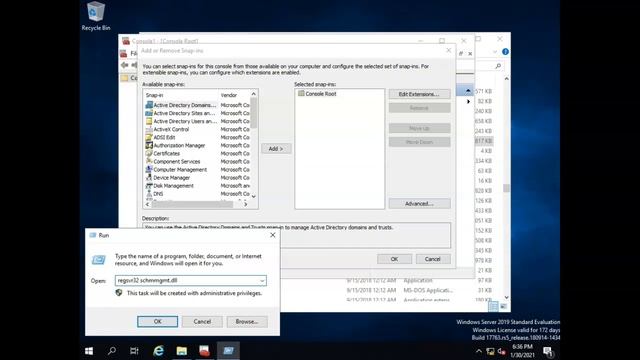Image resolution: width=640 pixels, height=360 pixels.
Task: Open volume tray icon
Action: [x=502, y=351]
